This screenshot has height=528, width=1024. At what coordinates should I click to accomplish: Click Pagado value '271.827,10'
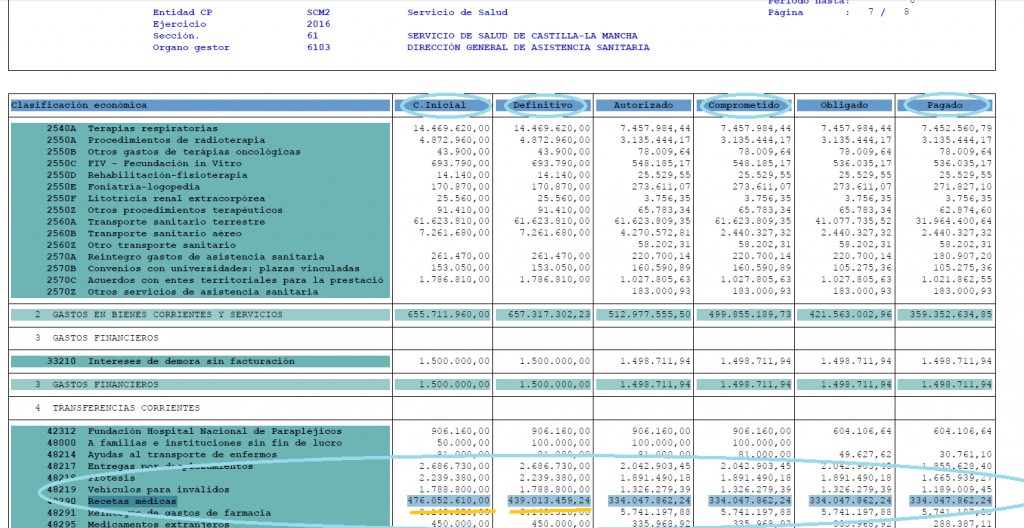tap(962, 187)
